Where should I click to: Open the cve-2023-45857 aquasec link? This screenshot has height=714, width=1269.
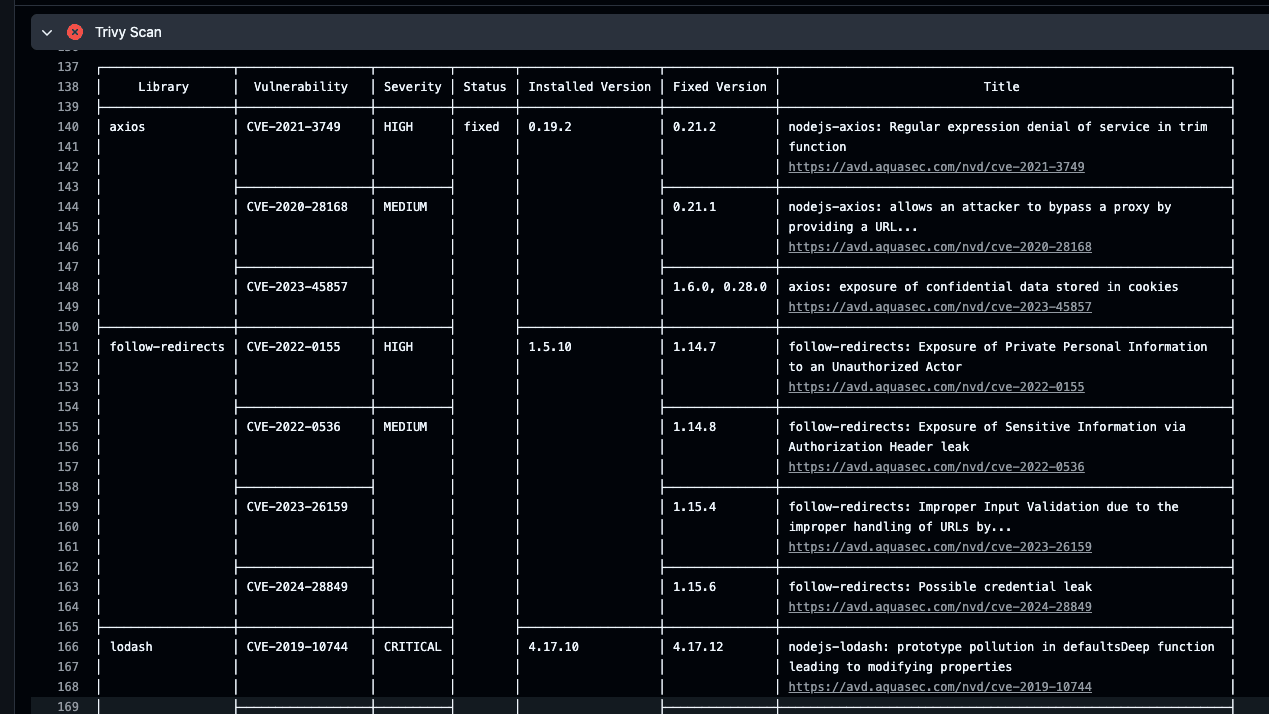tap(940, 307)
